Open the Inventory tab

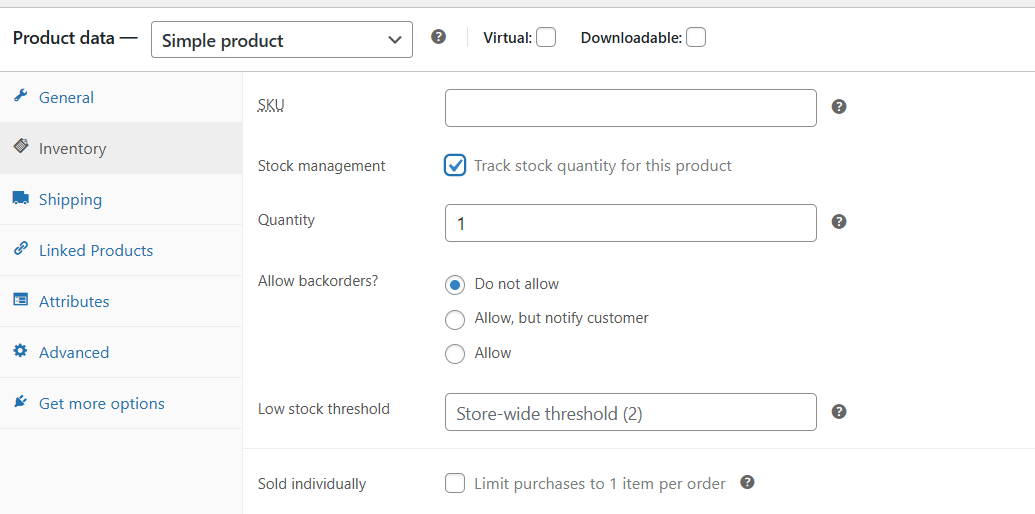click(121, 148)
